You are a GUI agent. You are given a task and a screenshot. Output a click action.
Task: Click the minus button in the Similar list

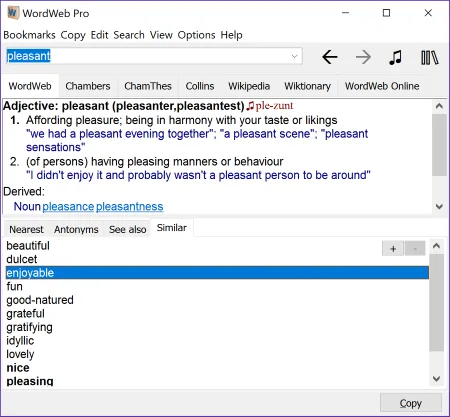(415, 249)
